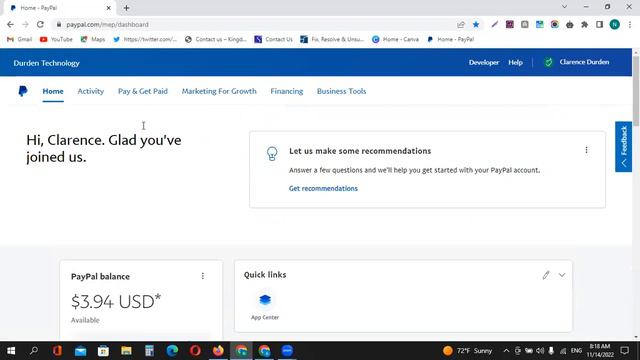640x360 pixels.
Task: Open the Feedback side tab
Action: 623,147
